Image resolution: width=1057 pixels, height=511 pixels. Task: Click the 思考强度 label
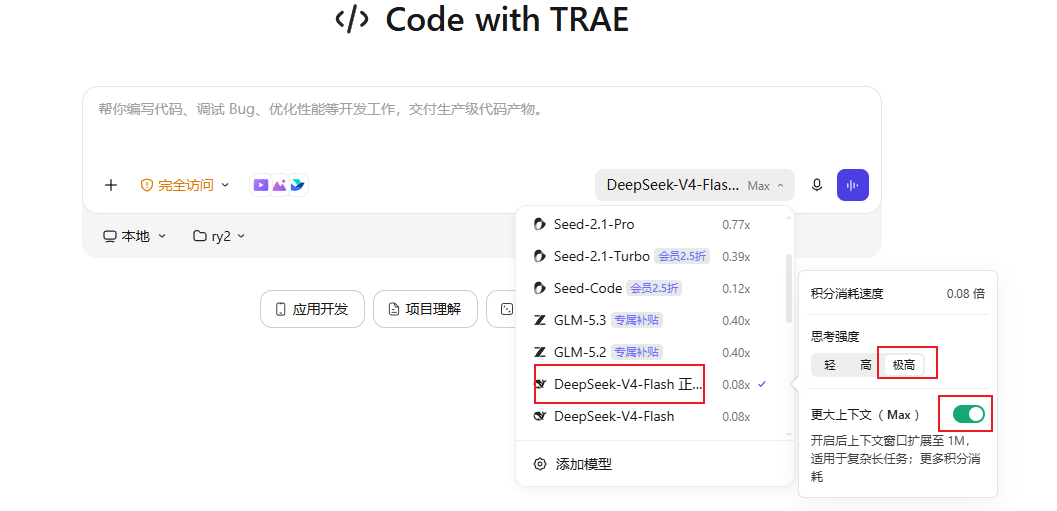(x=835, y=336)
